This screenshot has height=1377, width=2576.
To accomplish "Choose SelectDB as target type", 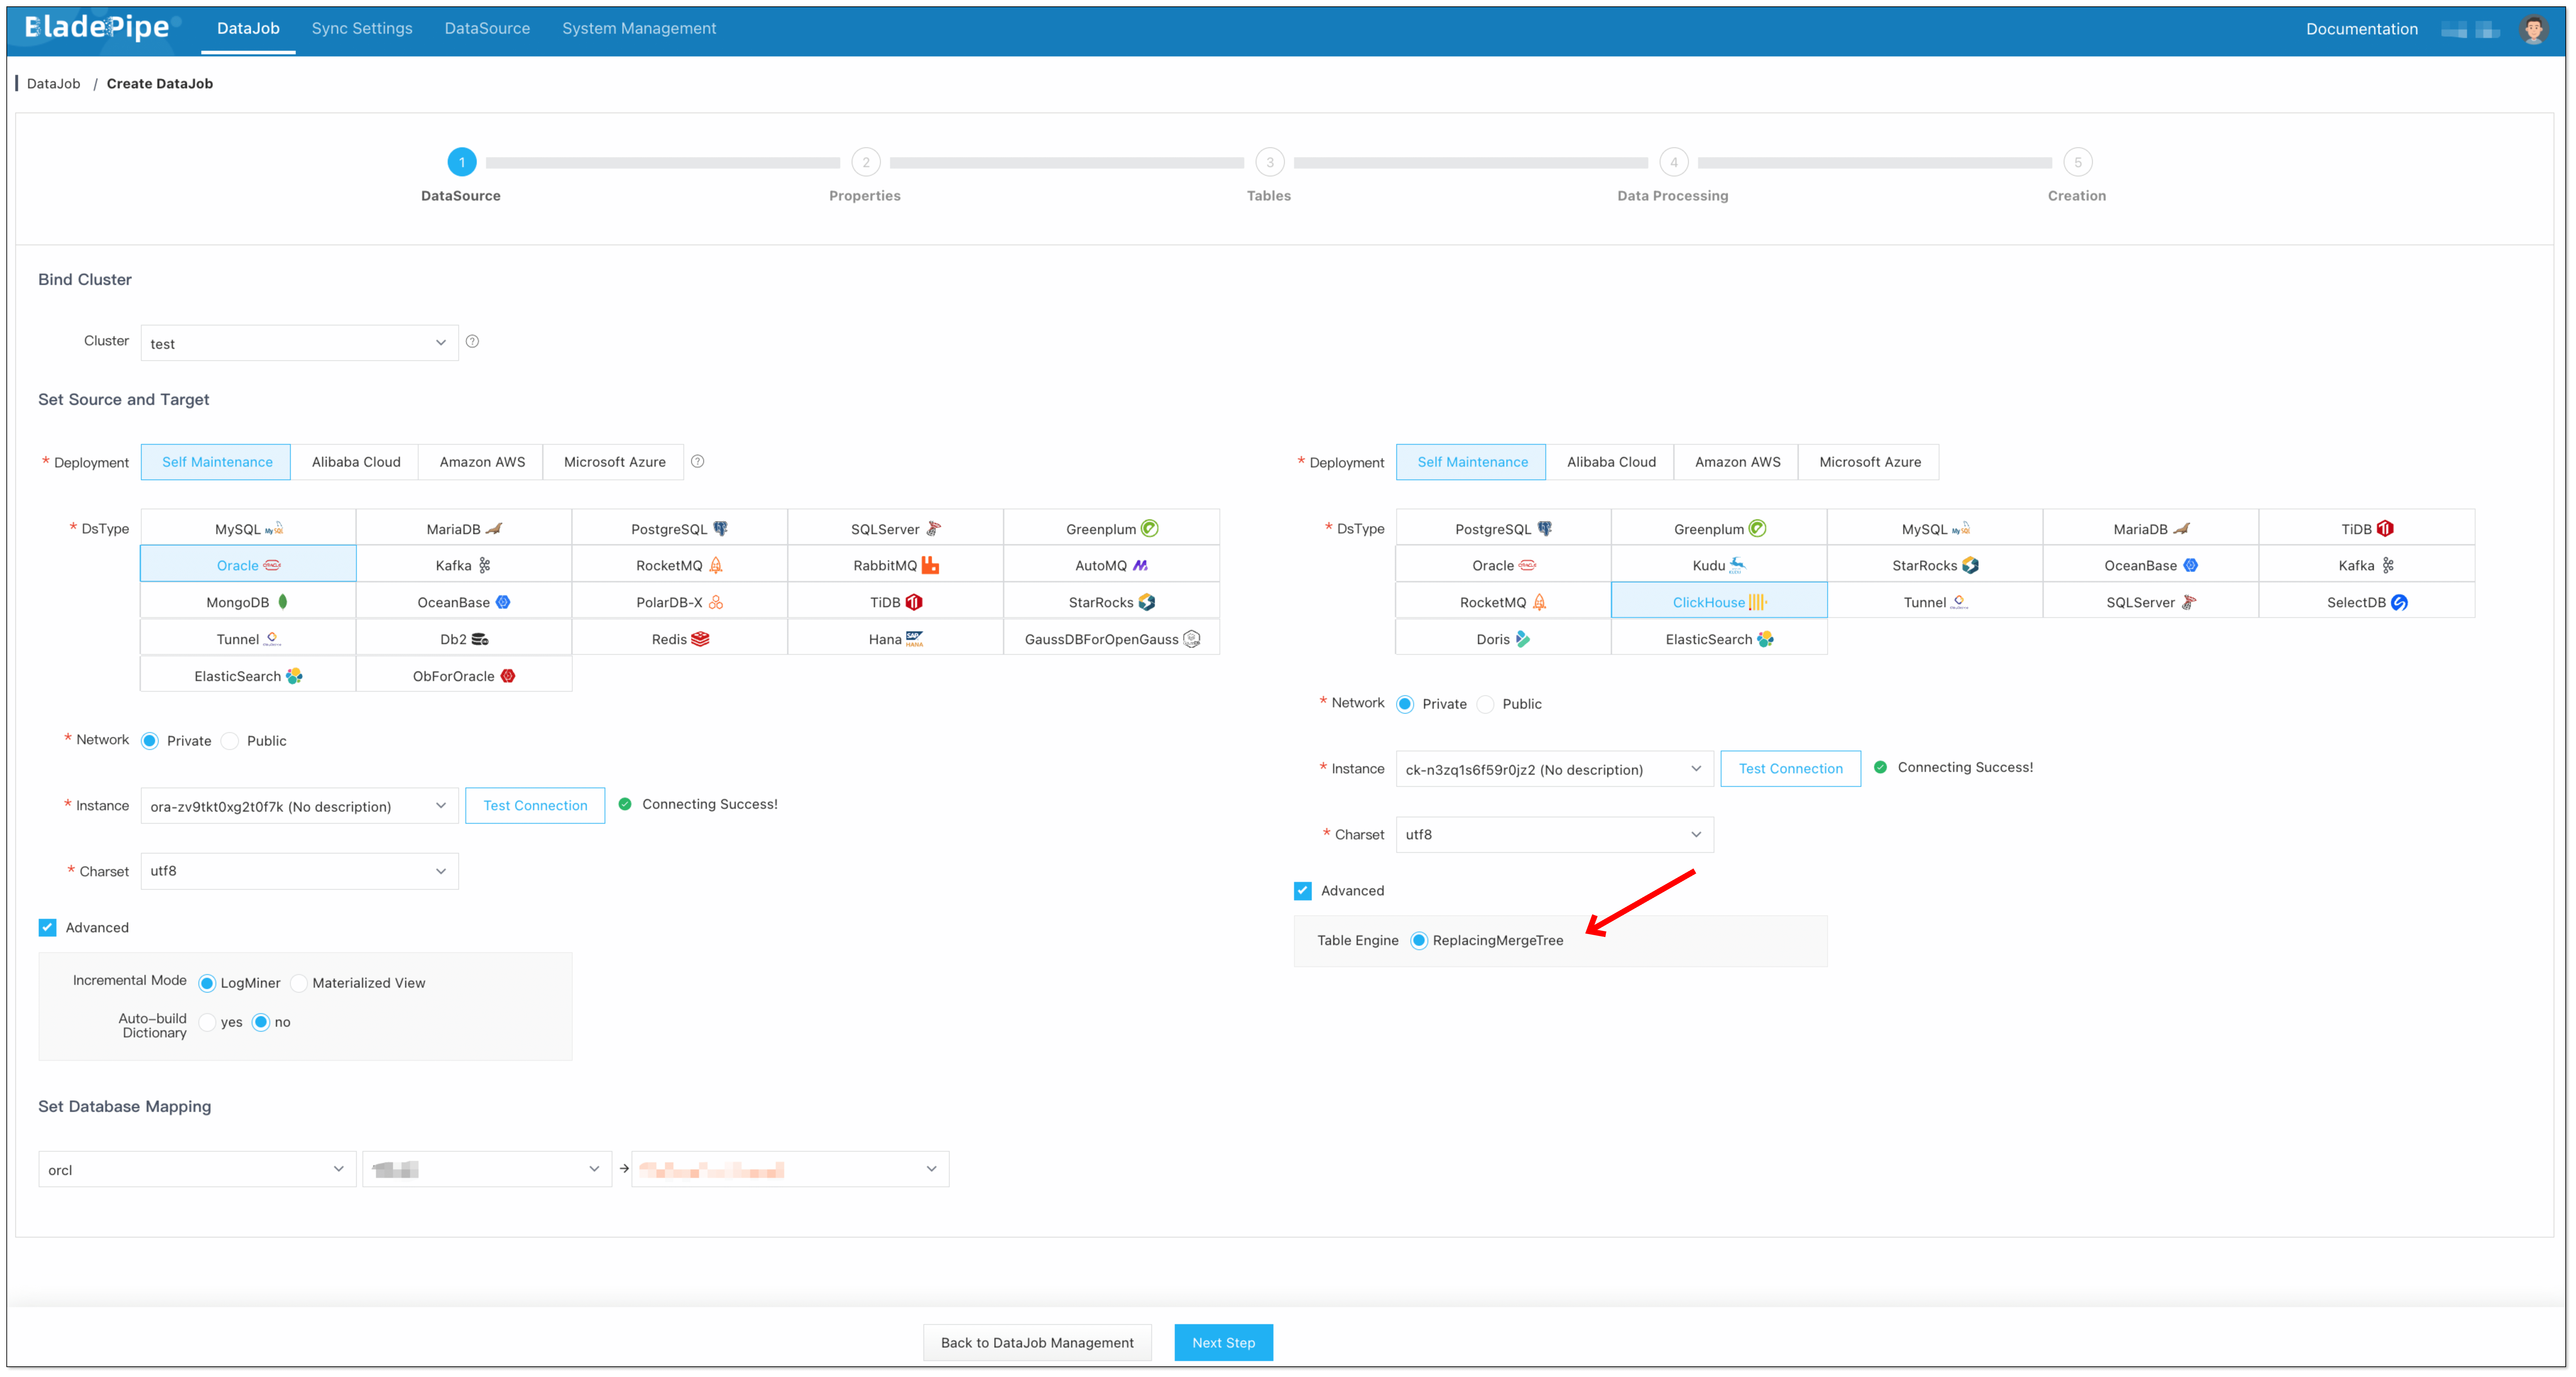I will [2365, 602].
